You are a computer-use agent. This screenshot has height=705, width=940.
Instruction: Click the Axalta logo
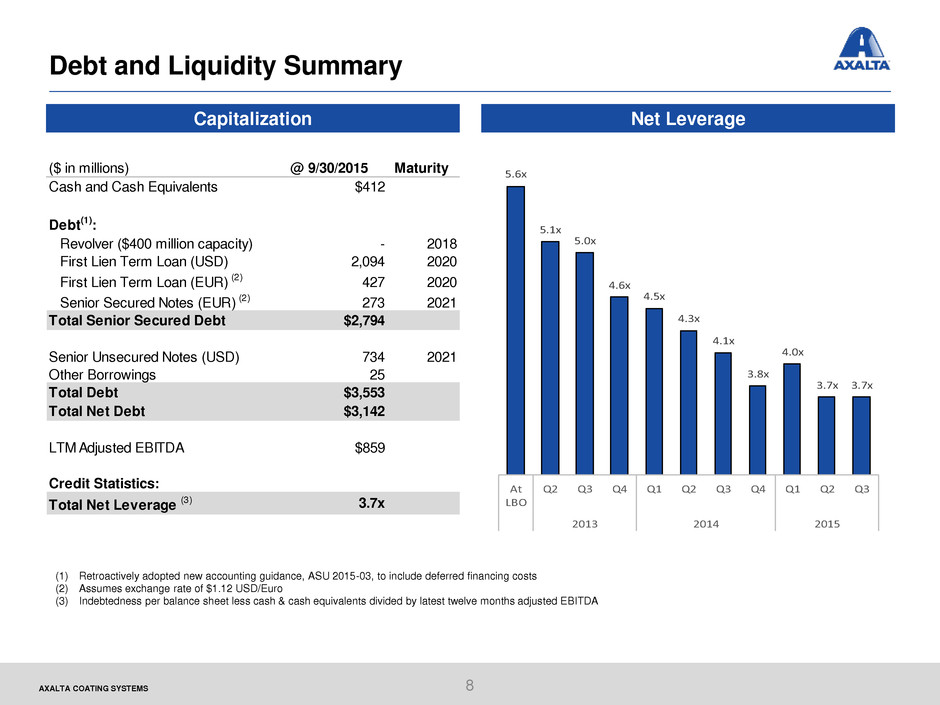[861, 49]
